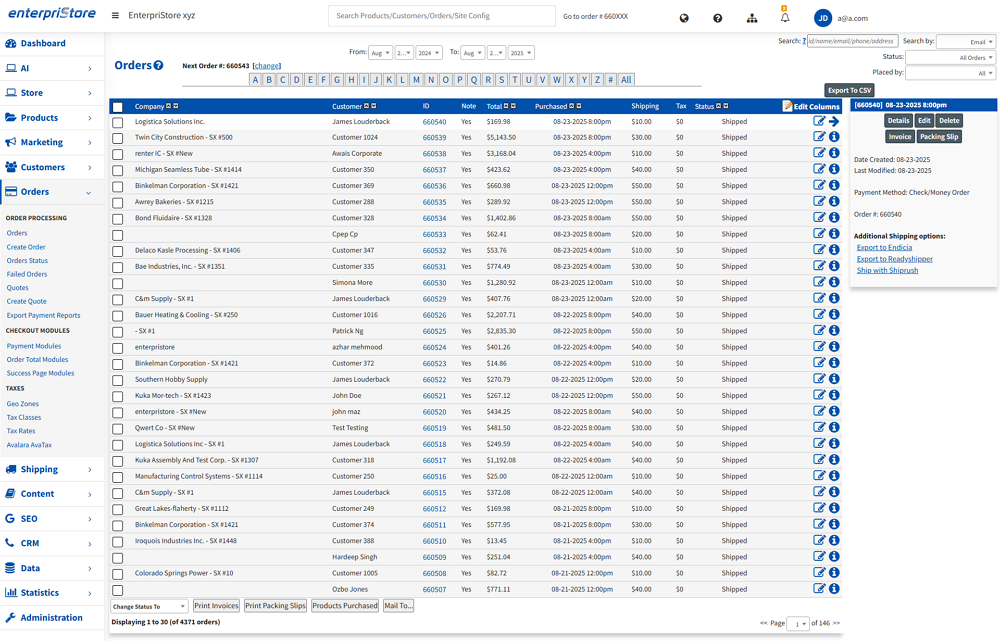Click info icon for order 660536
Viewport: 1000px width, 641px height.
click(834, 186)
